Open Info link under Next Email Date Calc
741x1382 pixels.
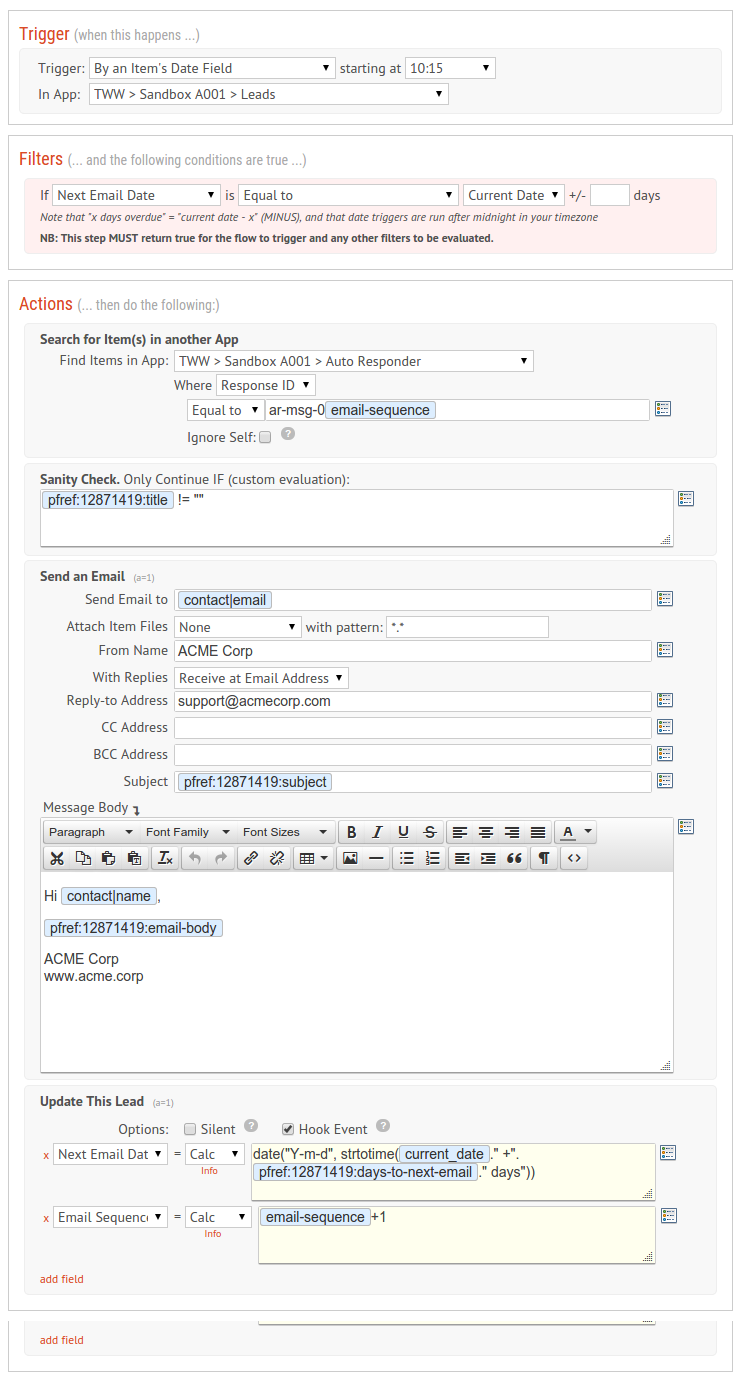pos(209,1171)
